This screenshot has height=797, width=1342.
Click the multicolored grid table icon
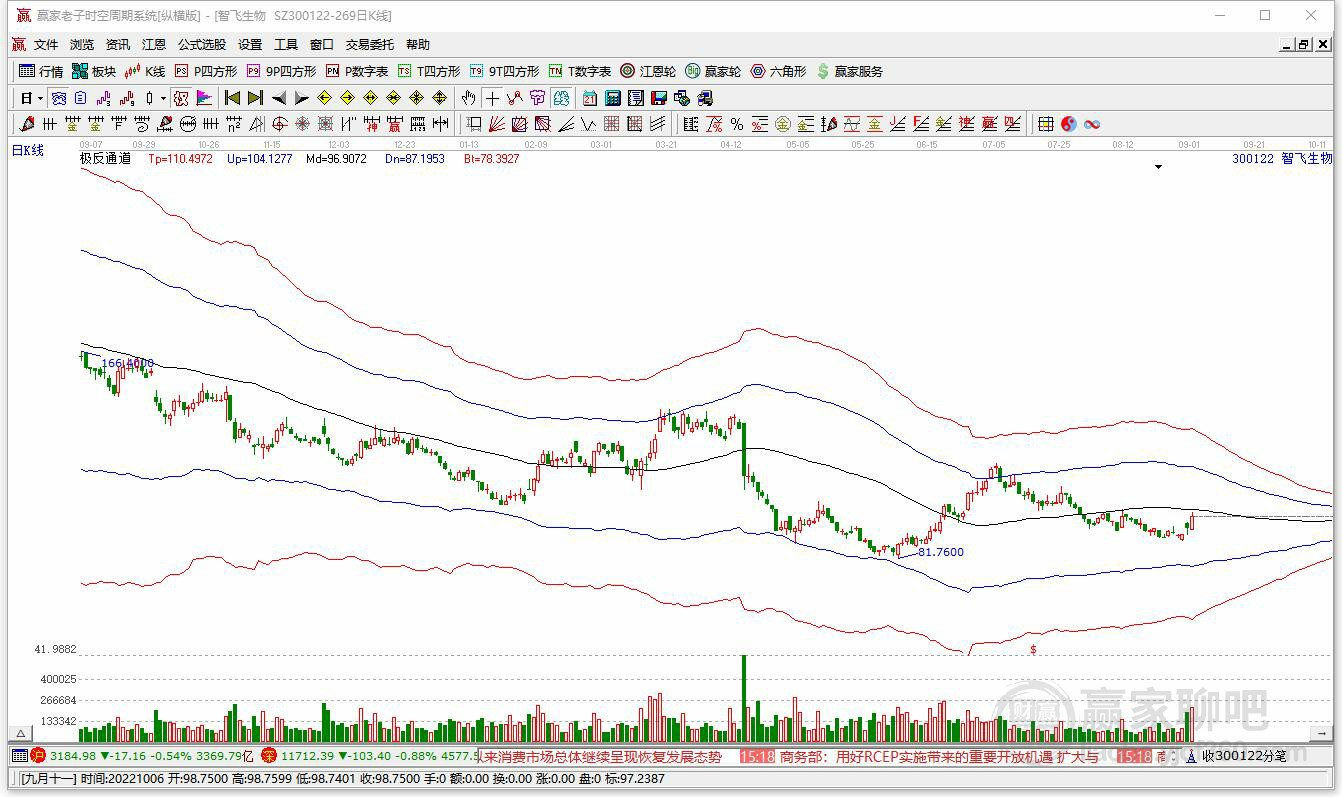(x=1045, y=124)
